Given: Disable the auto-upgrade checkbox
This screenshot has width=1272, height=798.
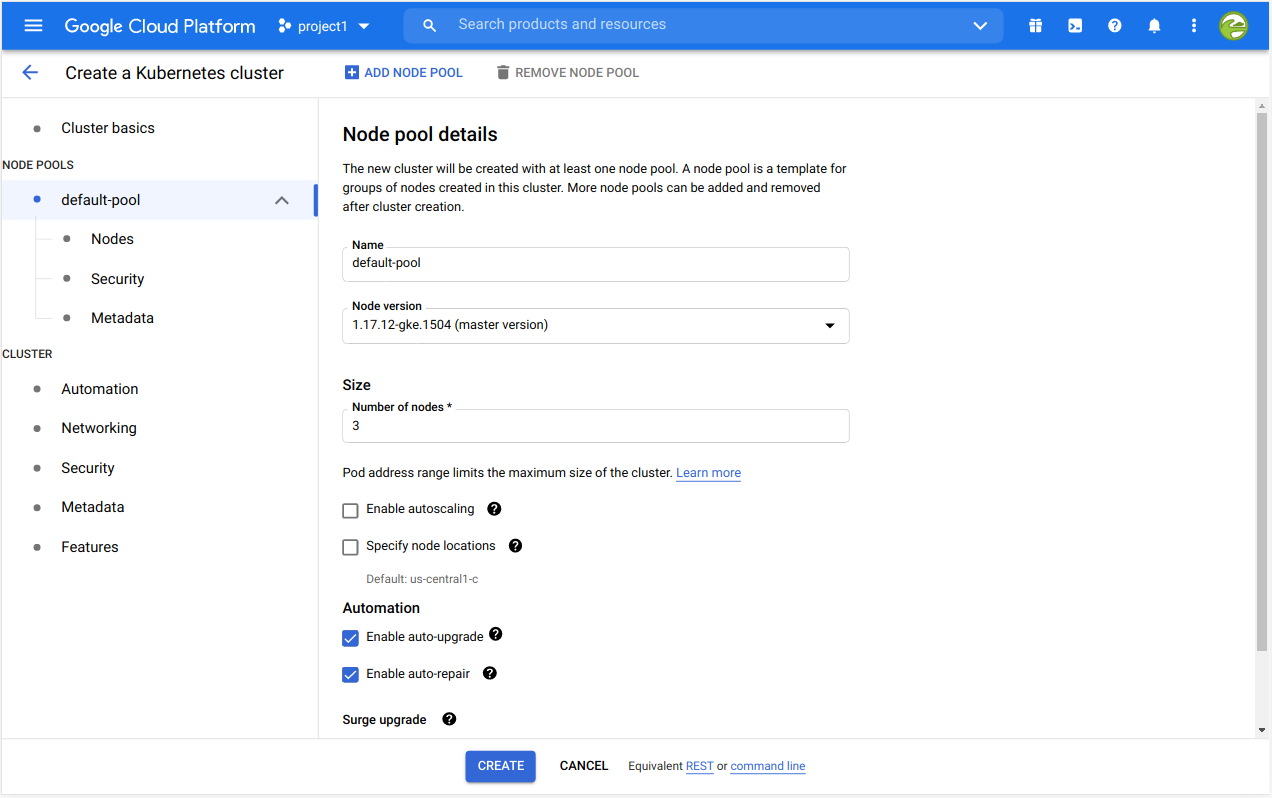Looking at the screenshot, I should 350,638.
